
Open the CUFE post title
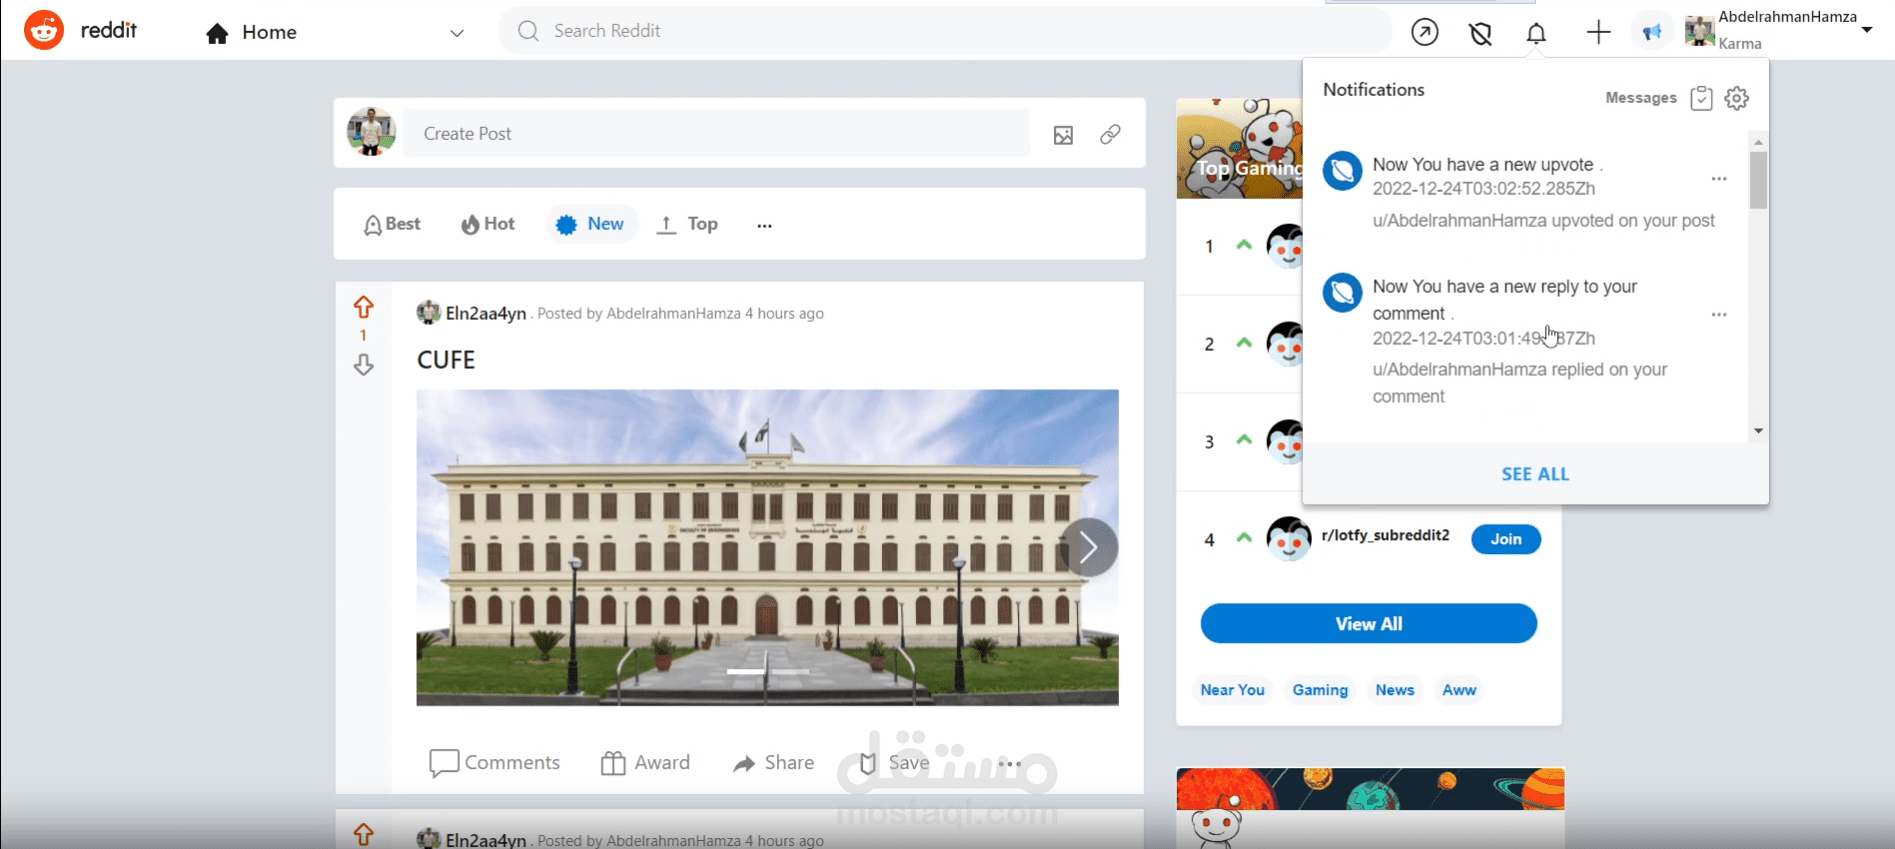[x=446, y=360]
